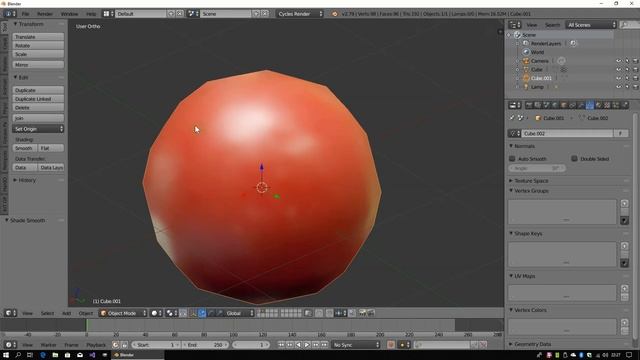Click the auto keyframe record button
The width and height of the screenshot is (640, 360).
[391, 345]
